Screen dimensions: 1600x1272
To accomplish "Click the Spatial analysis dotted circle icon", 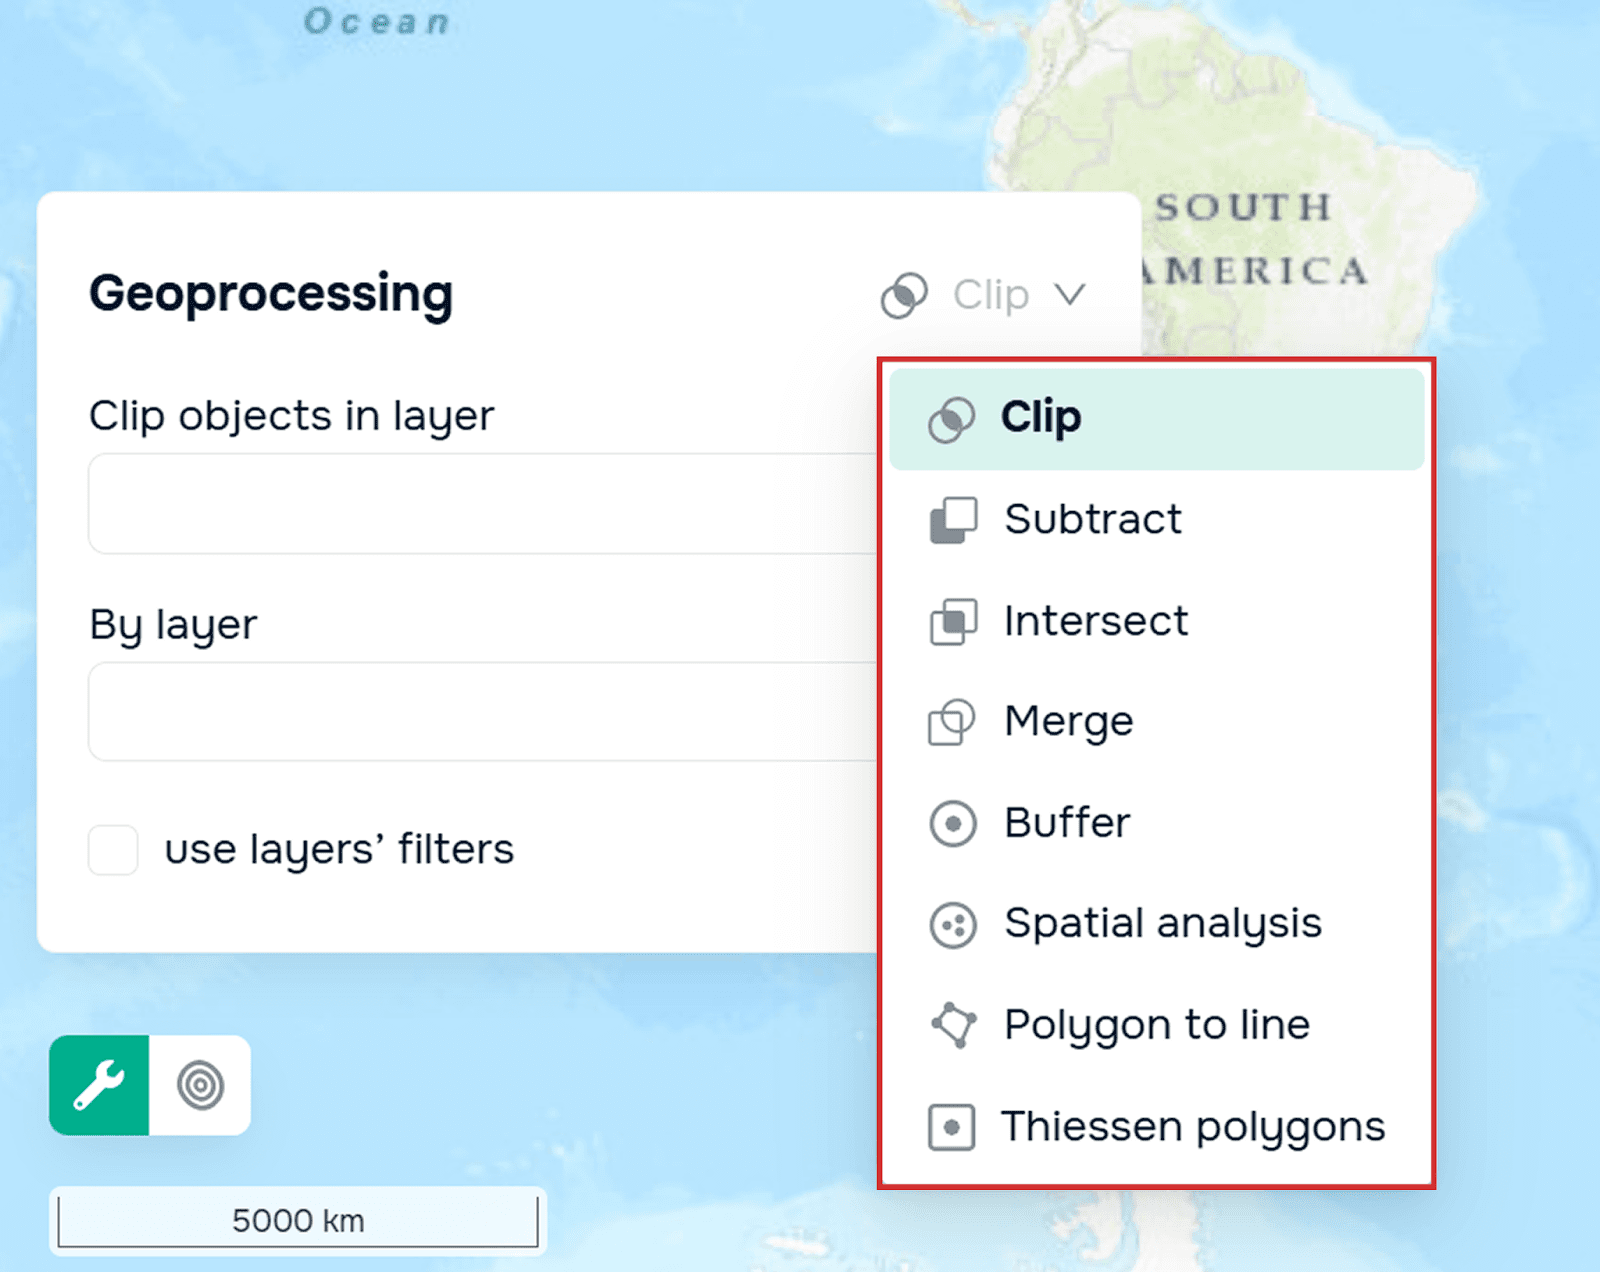I will [953, 924].
